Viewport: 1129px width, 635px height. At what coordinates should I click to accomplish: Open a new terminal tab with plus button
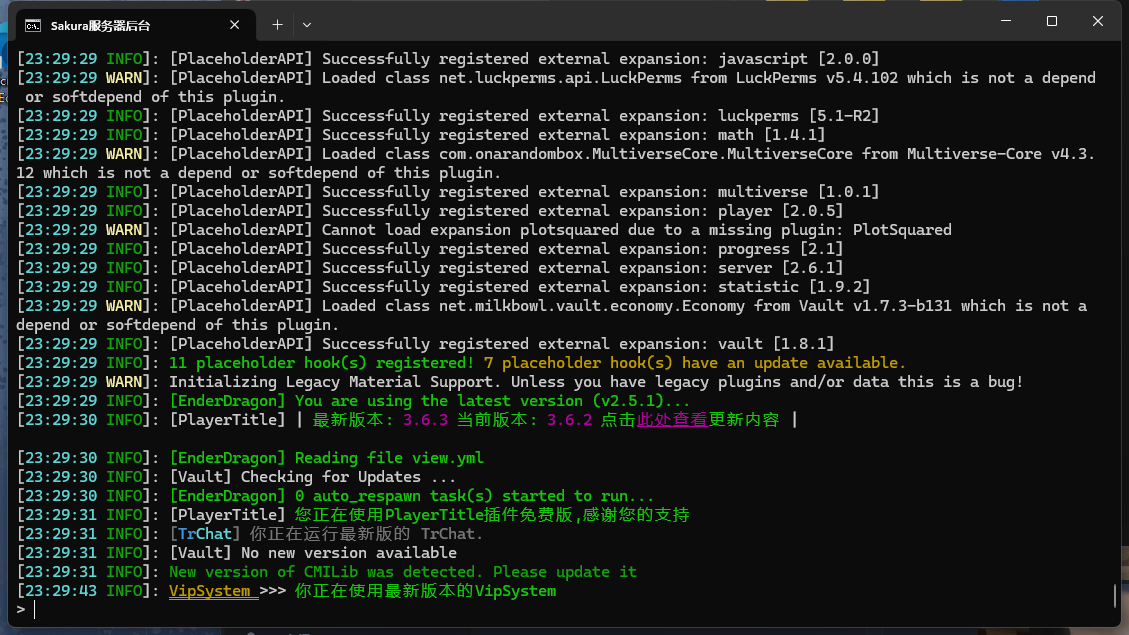[277, 25]
